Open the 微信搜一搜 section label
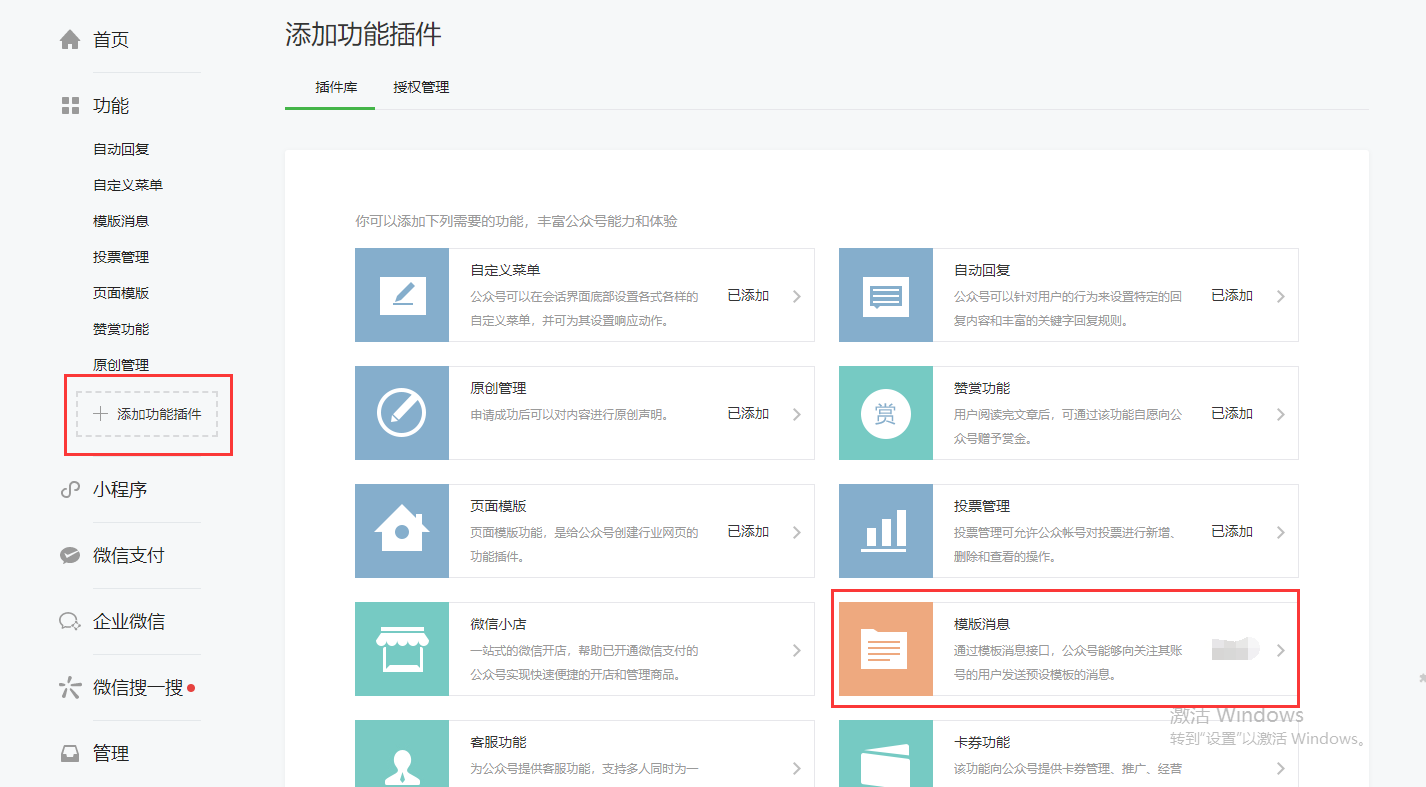 [138, 688]
